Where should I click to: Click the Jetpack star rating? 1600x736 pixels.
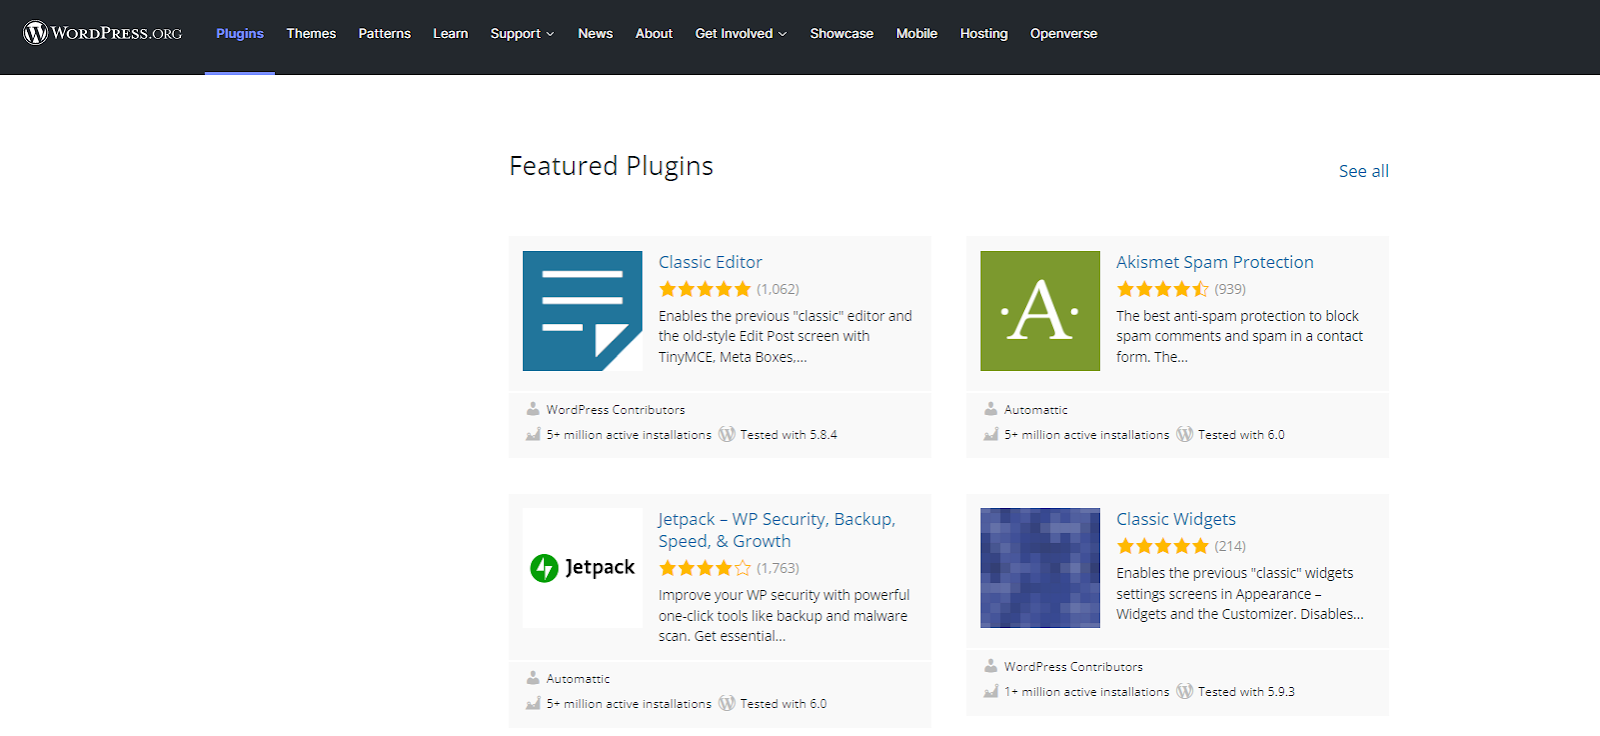point(705,568)
